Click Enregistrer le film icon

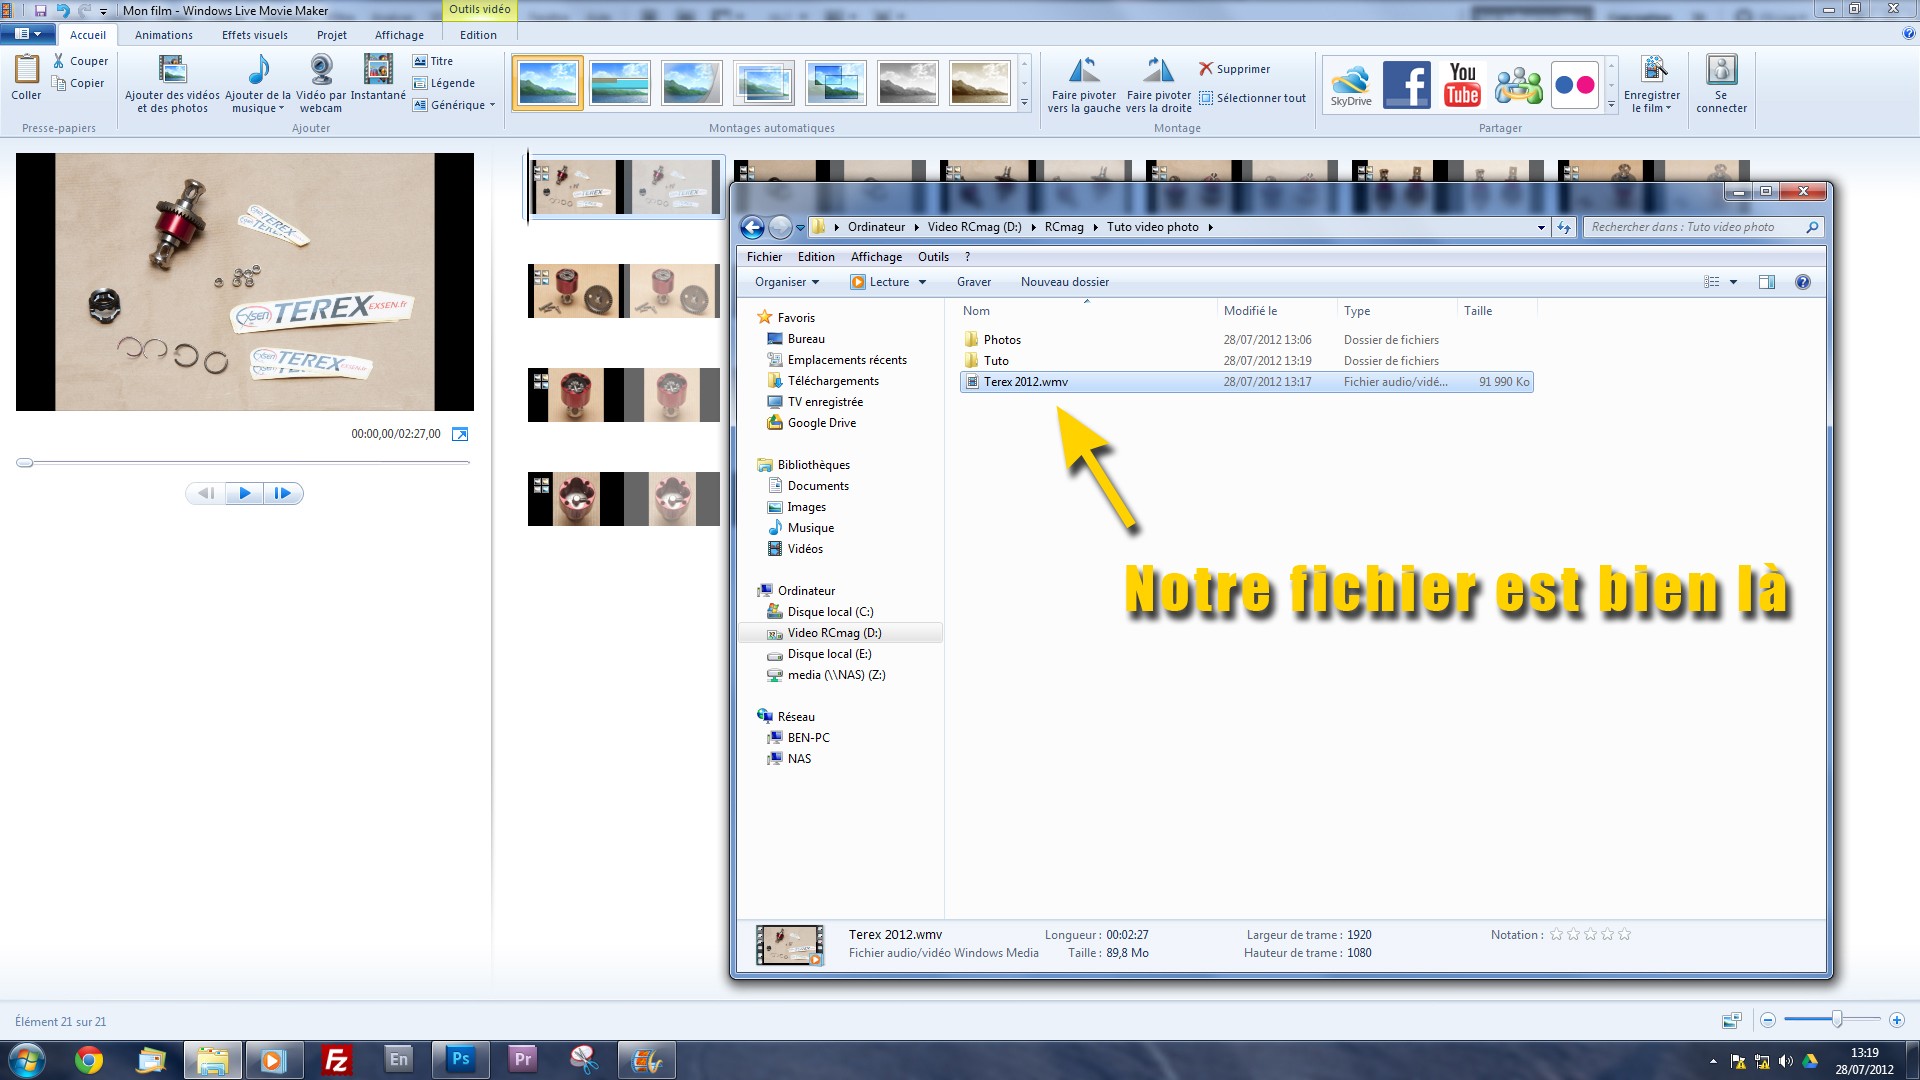click(1653, 69)
